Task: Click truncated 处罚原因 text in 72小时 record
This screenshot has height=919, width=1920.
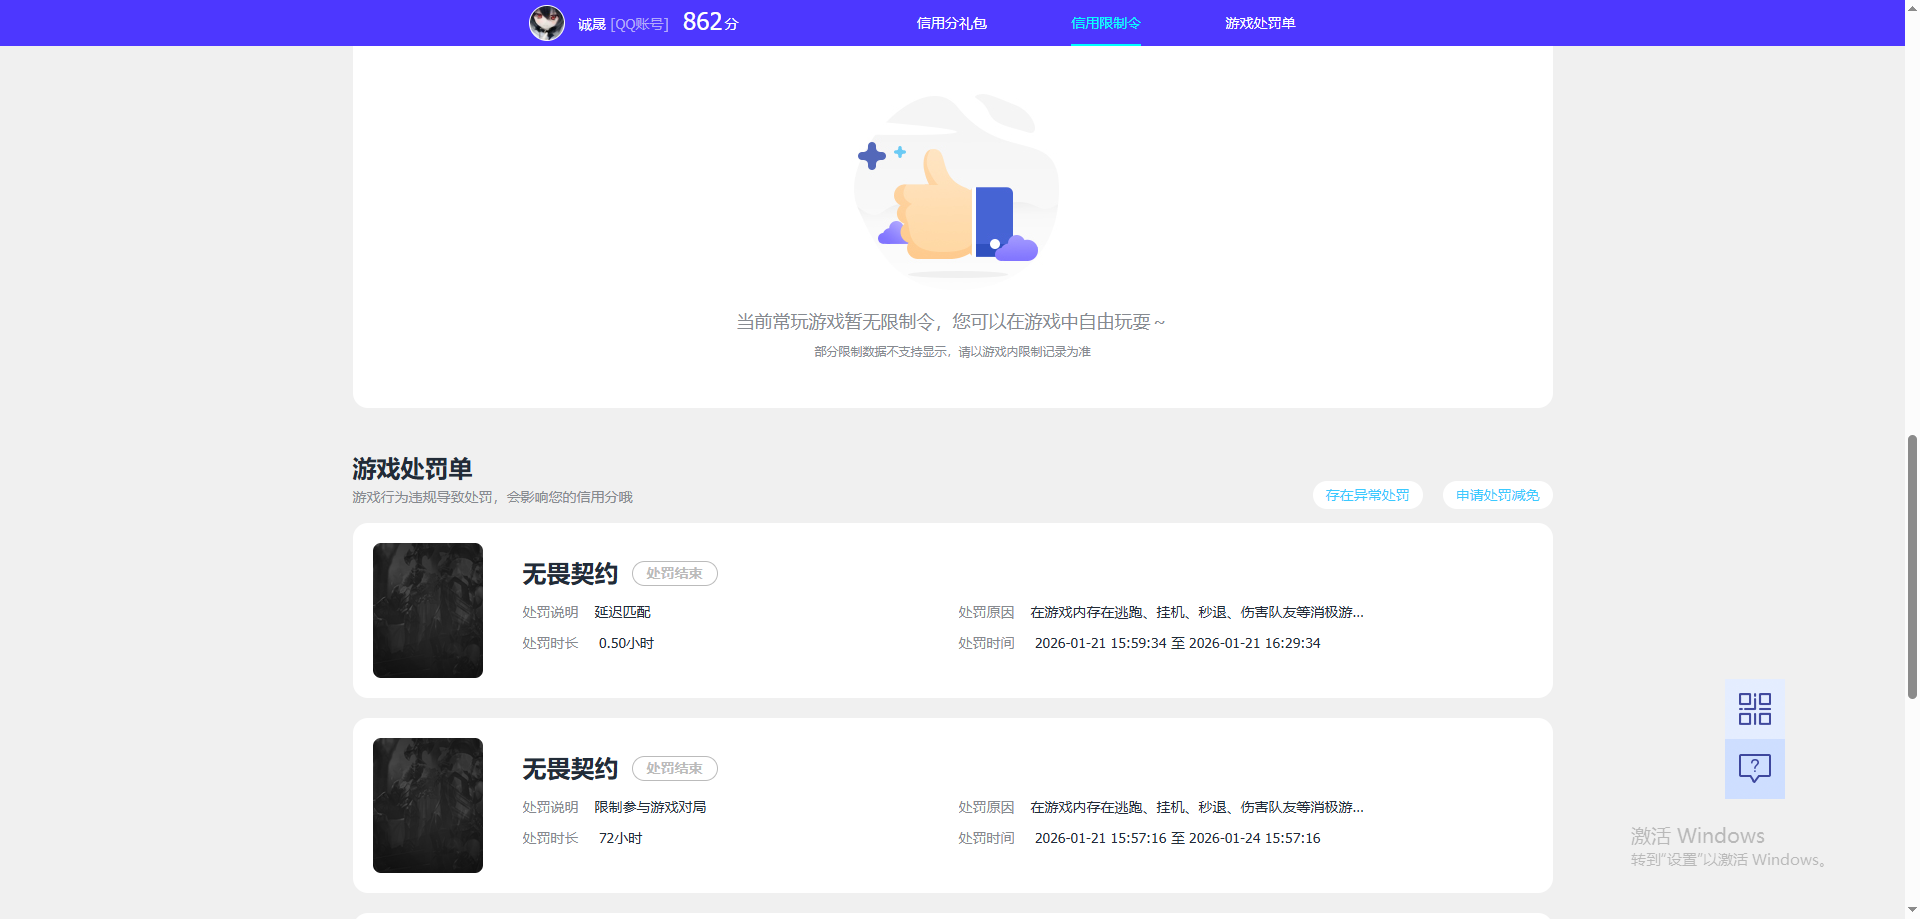Action: (1197, 807)
